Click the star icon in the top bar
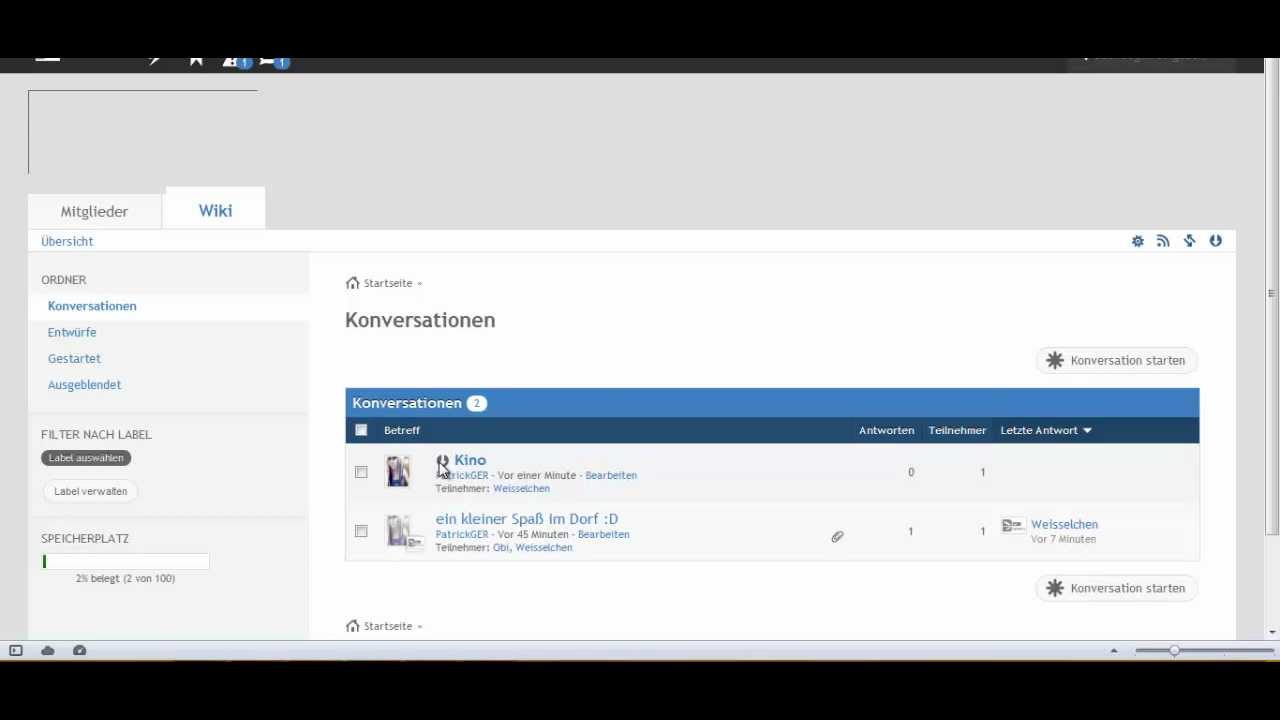Screen dimensions: 1280x720 click(196, 61)
